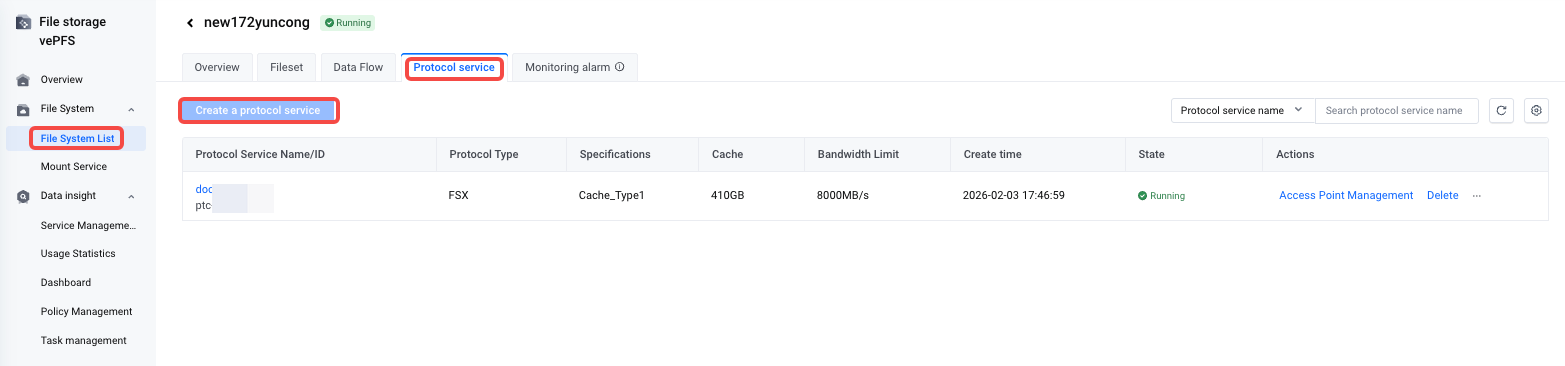1565x366 pixels.
Task: Click the Data insight icon in sidebar
Action: (23, 196)
